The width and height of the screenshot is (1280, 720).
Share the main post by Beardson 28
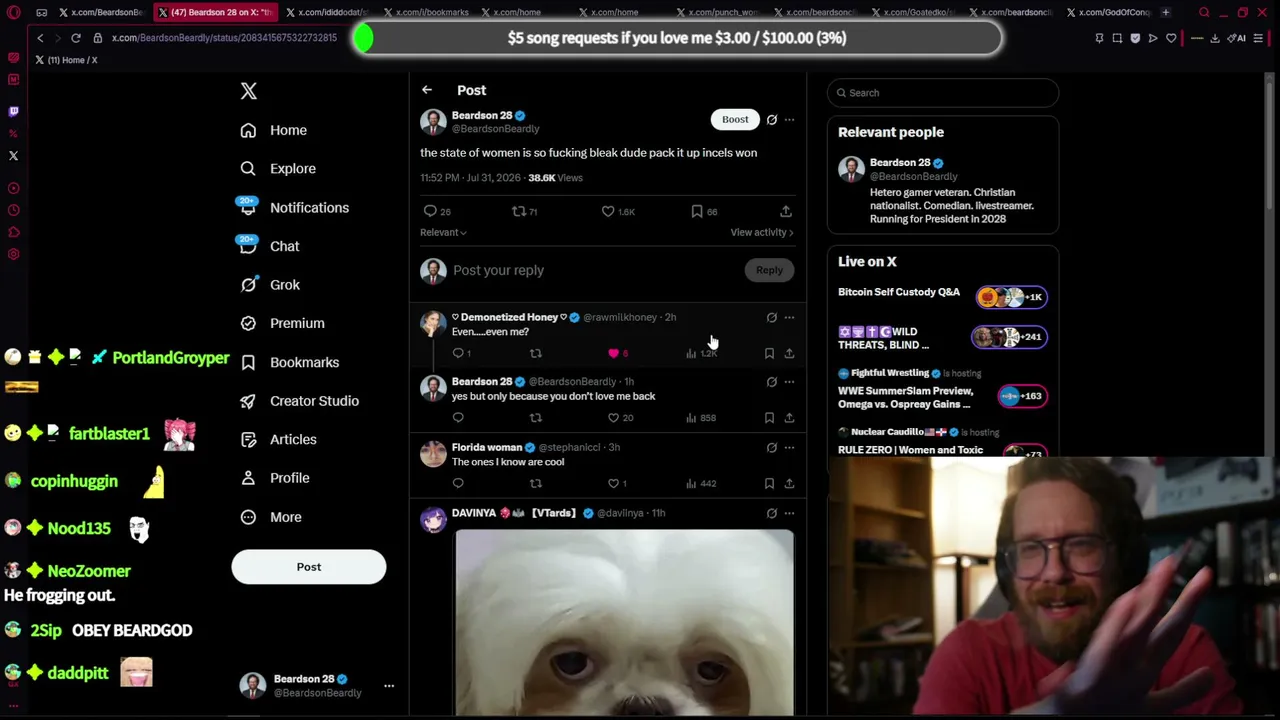[786, 211]
